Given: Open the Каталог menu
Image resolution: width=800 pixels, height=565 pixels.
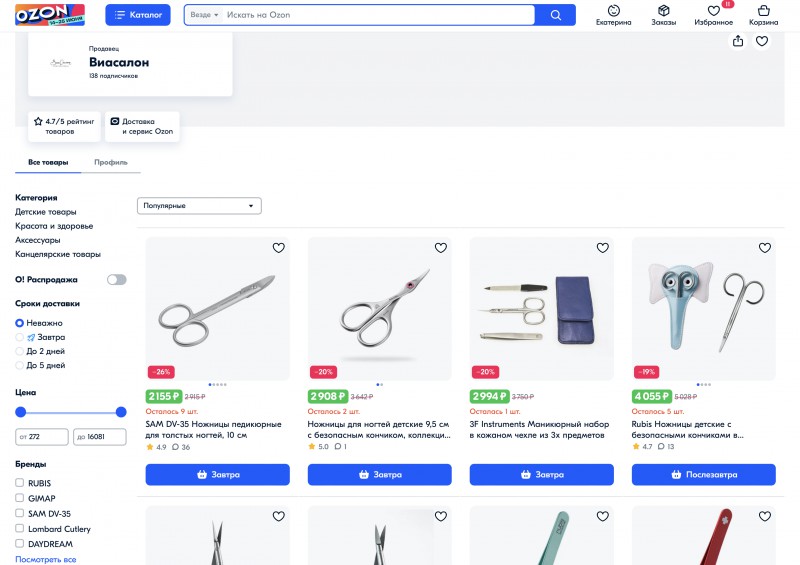Looking at the screenshot, I should coord(138,15).
